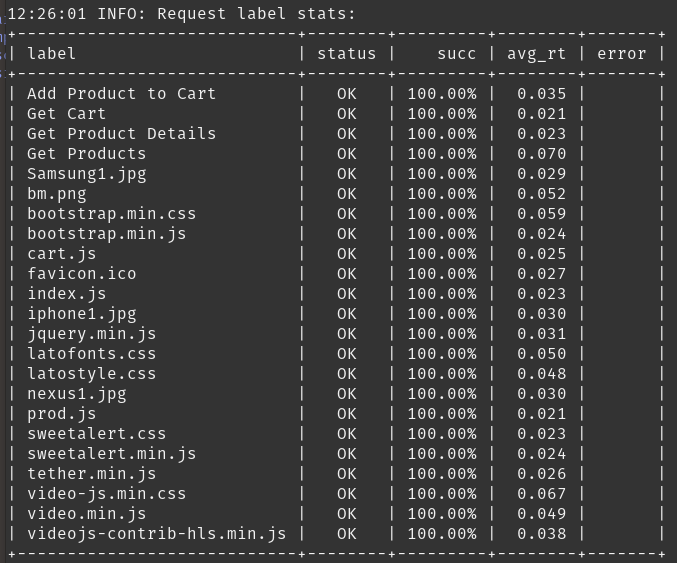Select the 'Get Cart' label text
Screen dimensions: 677x563
click(x=66, y=114)
